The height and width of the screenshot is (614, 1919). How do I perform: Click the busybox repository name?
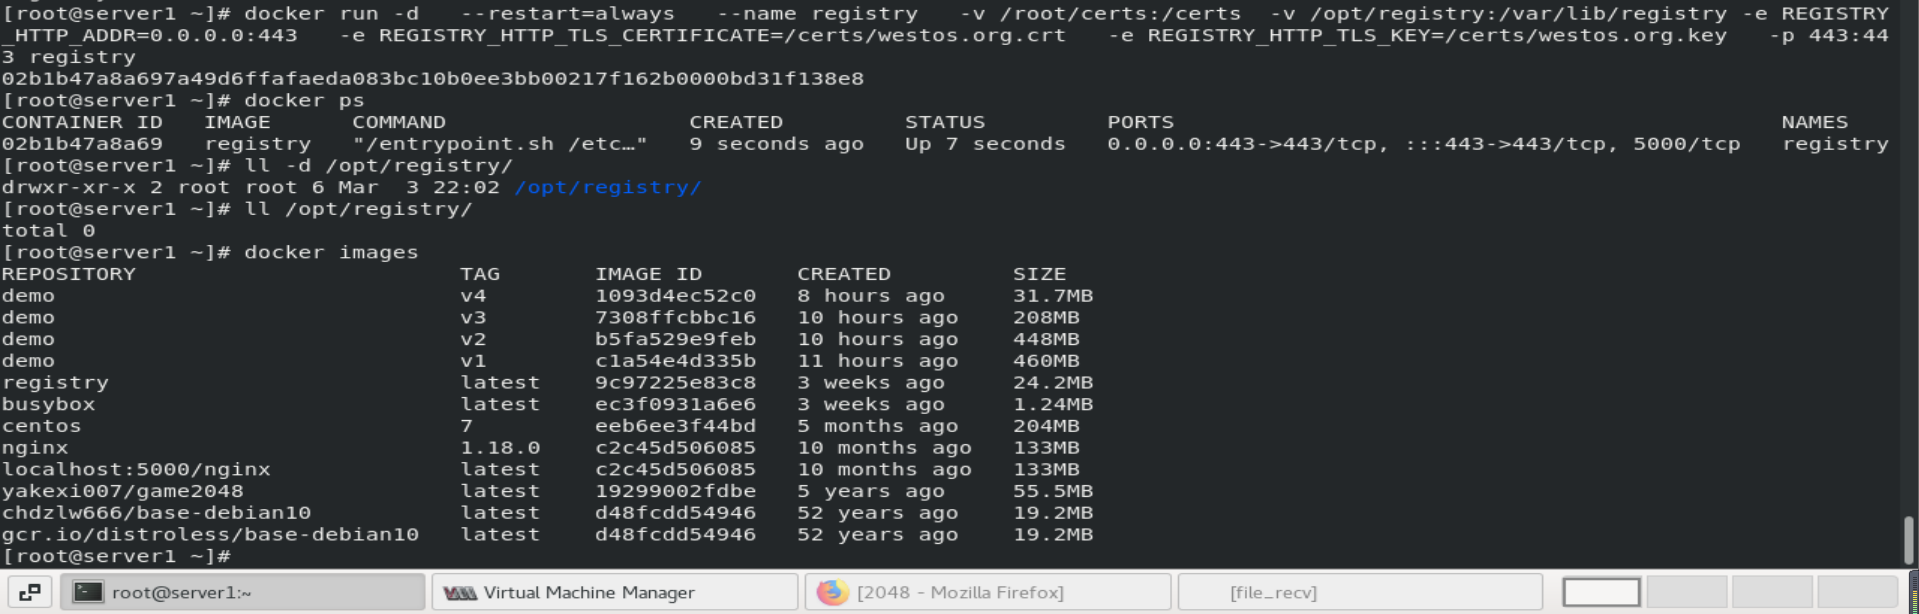[x=48, y=404]
